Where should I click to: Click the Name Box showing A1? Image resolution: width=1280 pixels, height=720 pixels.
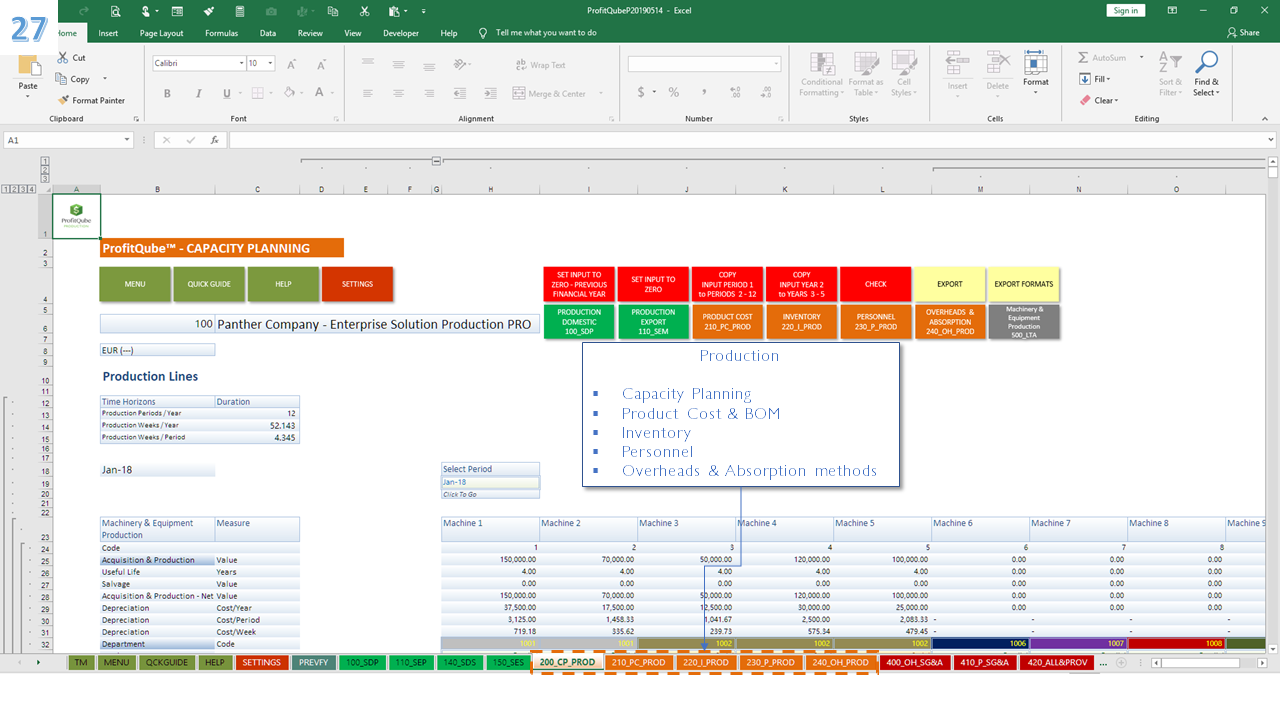click(x=70, y=140)
